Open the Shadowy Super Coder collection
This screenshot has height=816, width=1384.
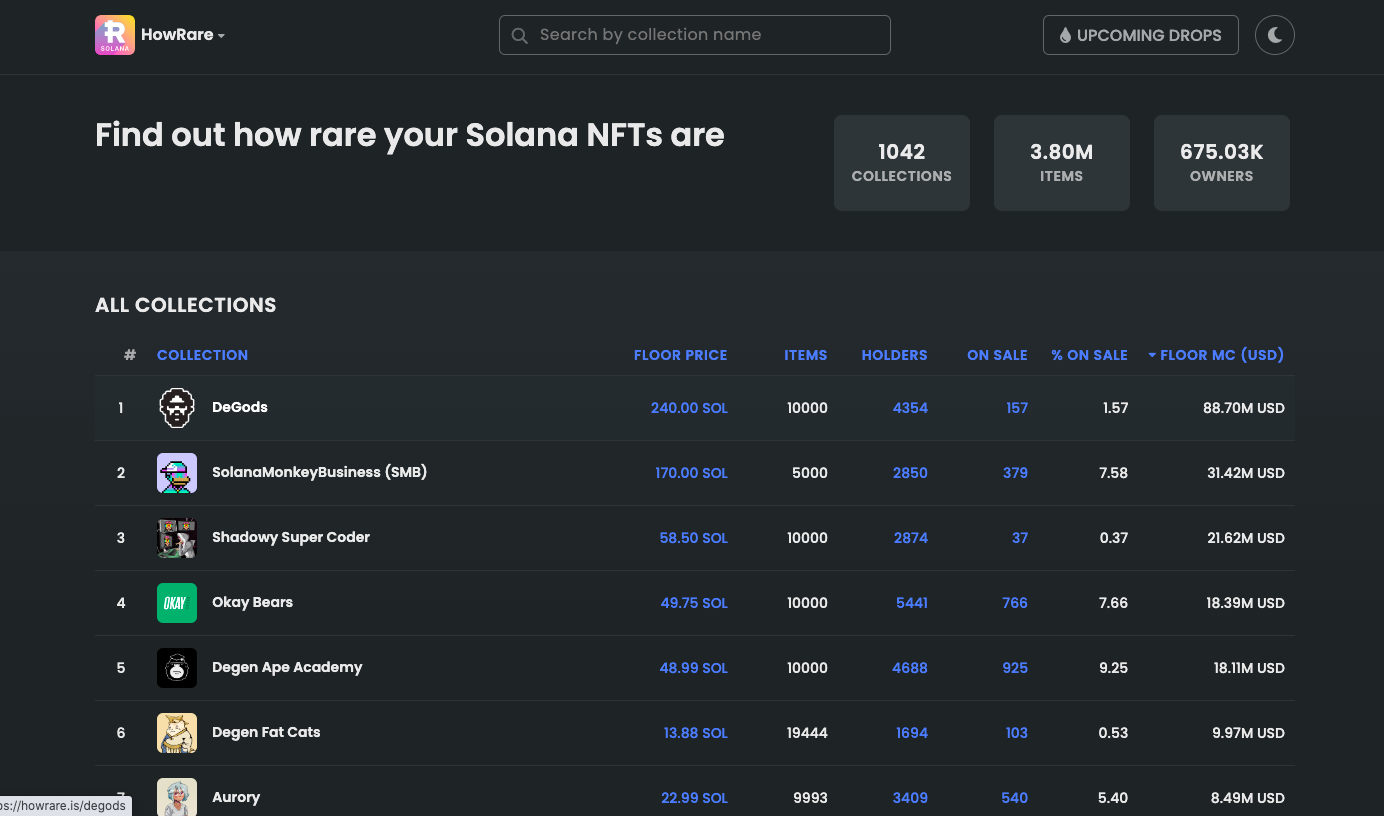[x=291, y=537]
